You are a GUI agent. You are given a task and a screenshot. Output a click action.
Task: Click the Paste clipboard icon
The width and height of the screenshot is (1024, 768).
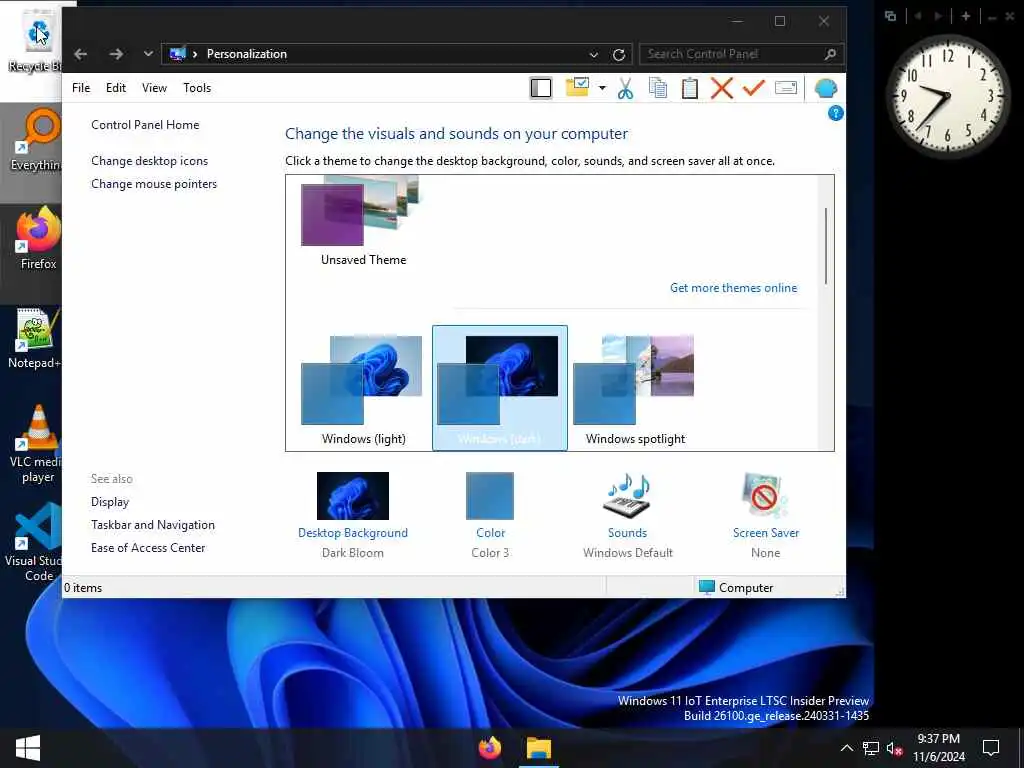click(x=690, y=88)
